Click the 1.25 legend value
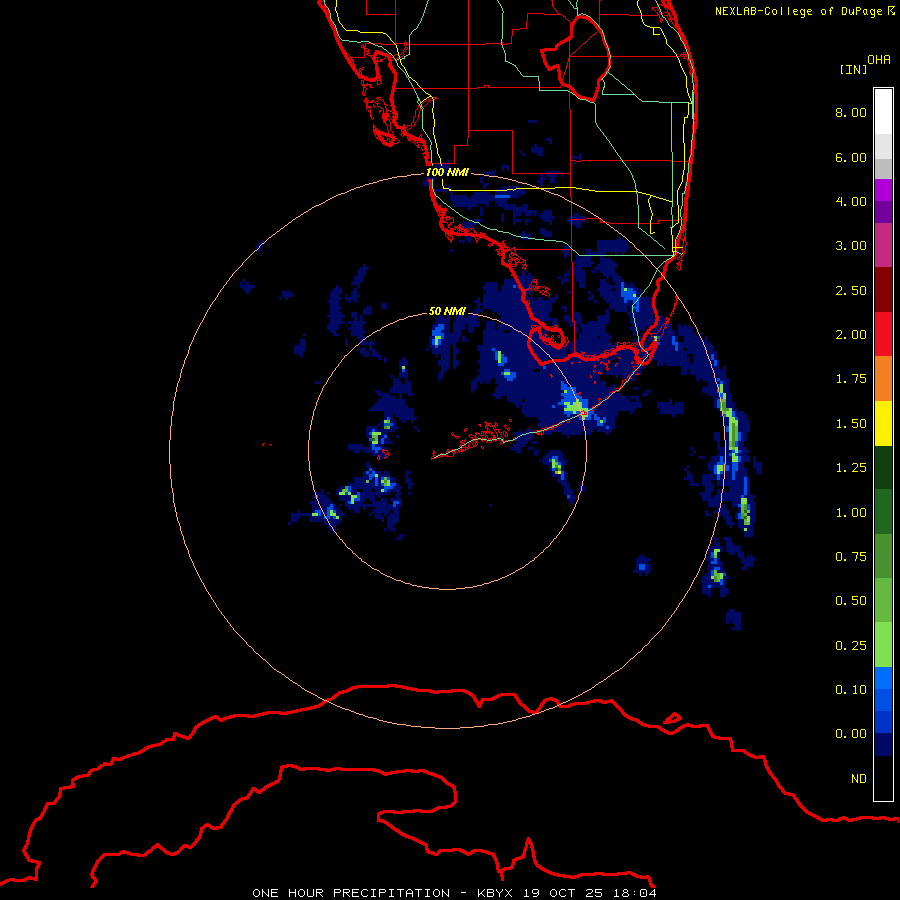Viewport: 900px width, 900px height. pos(851,468)
